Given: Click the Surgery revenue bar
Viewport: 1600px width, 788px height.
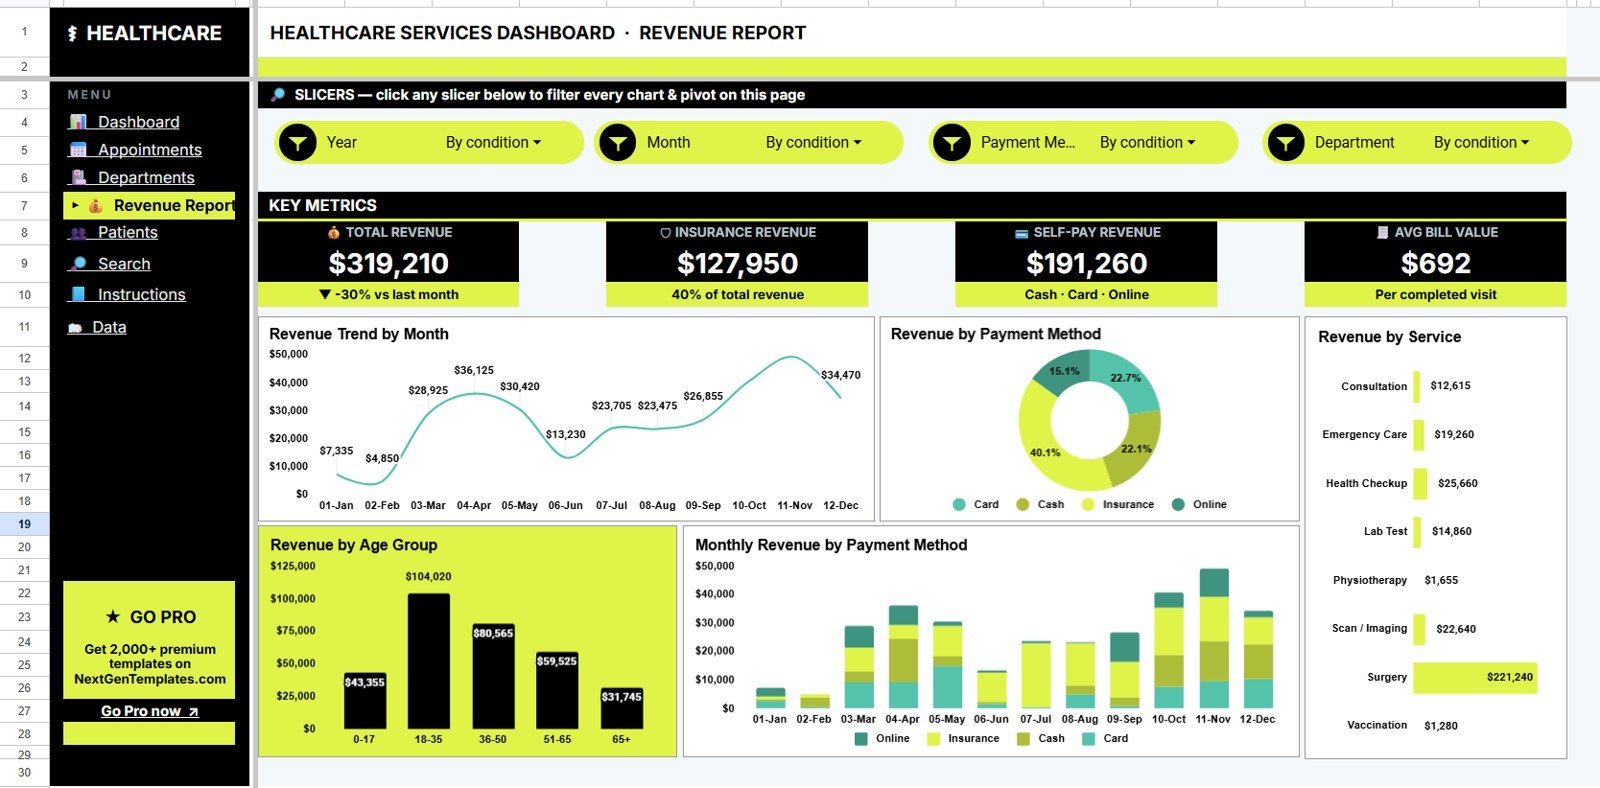Looking at the screenshot, I should click(1475, 677).
